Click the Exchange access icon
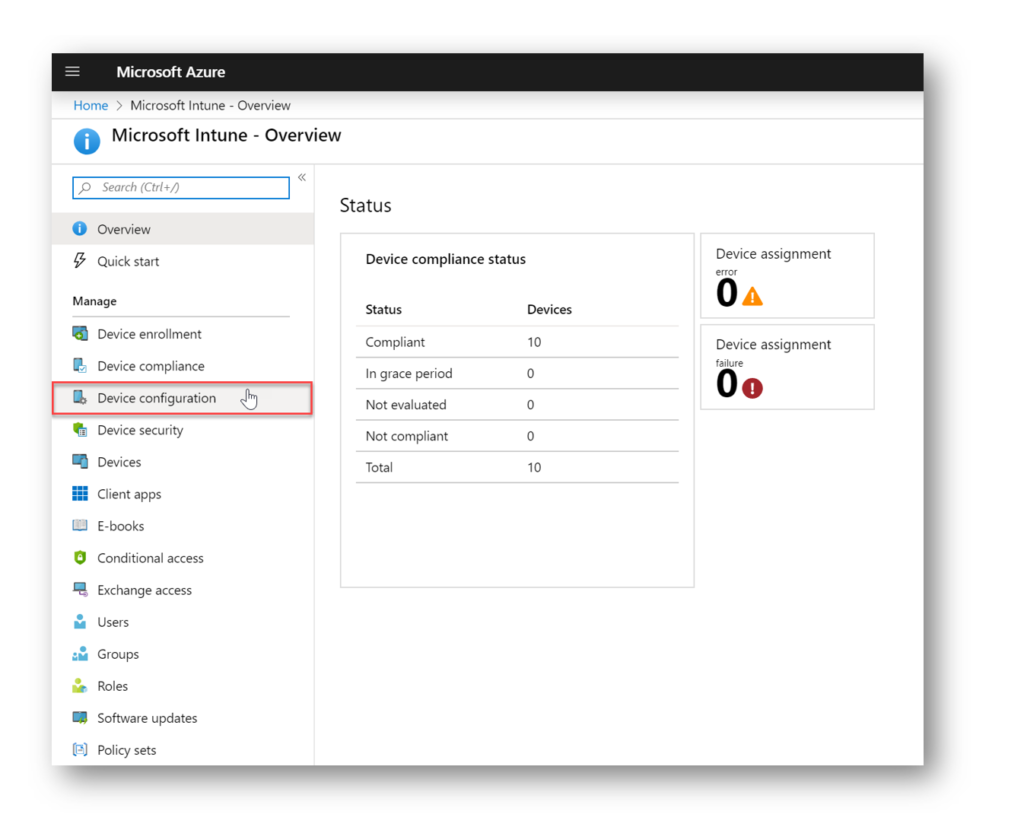This screenshot has width=1024, height=827. point(80,589)
